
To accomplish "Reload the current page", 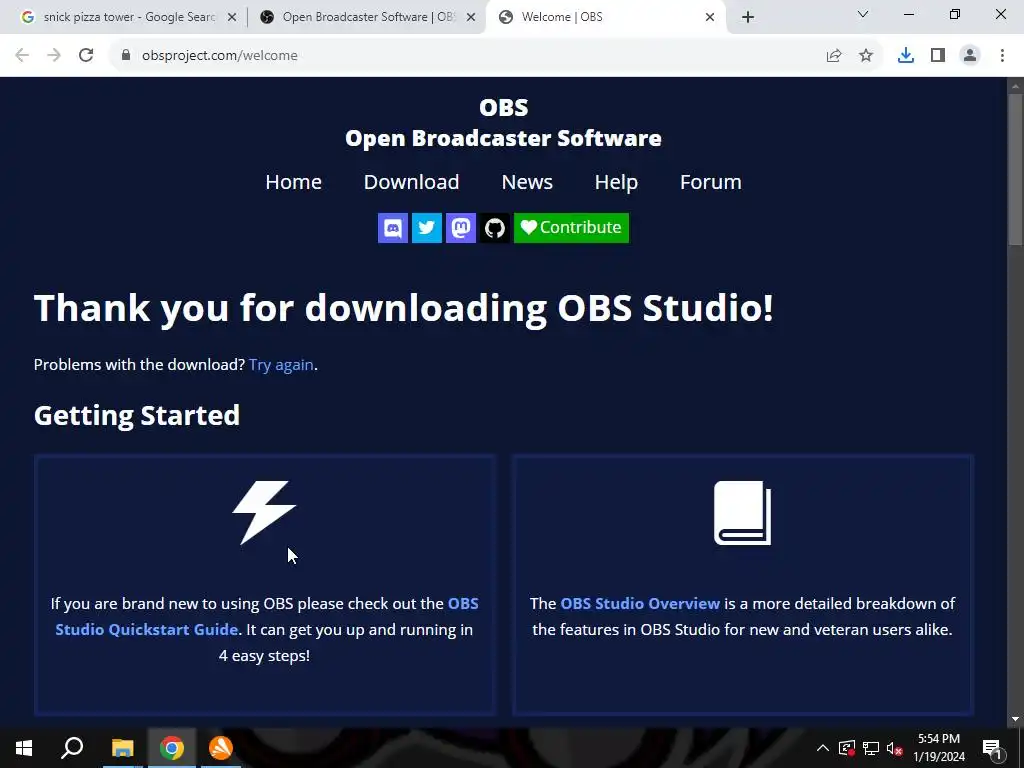I will click(x=86, y=56).
